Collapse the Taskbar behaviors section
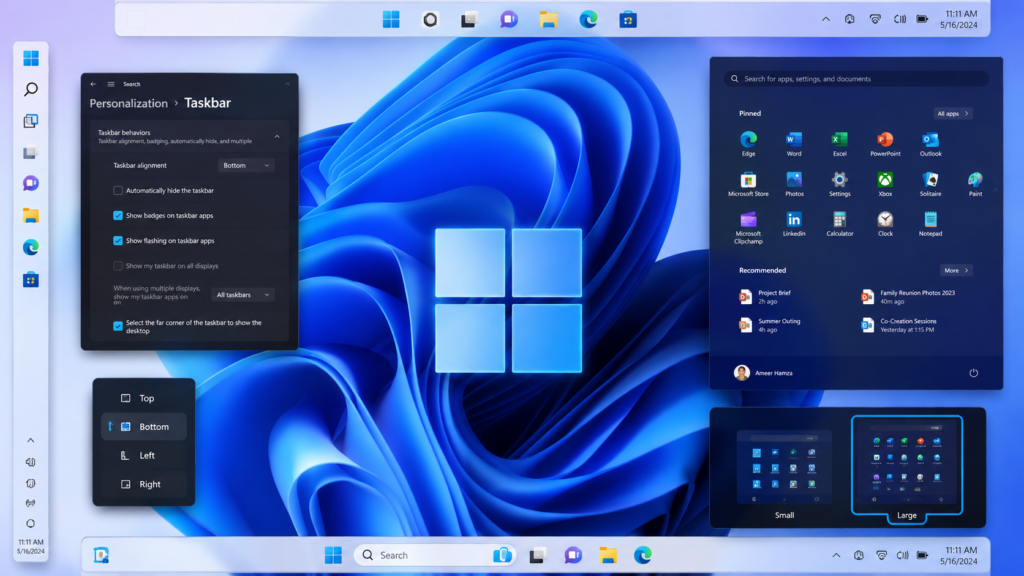 [277, 136]
